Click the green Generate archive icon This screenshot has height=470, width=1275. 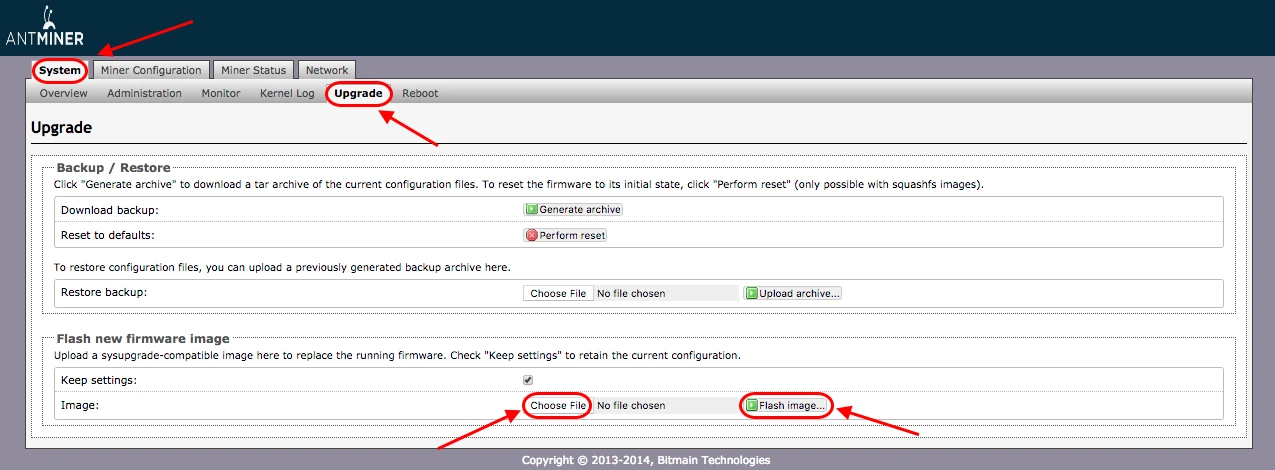[531, 210]
